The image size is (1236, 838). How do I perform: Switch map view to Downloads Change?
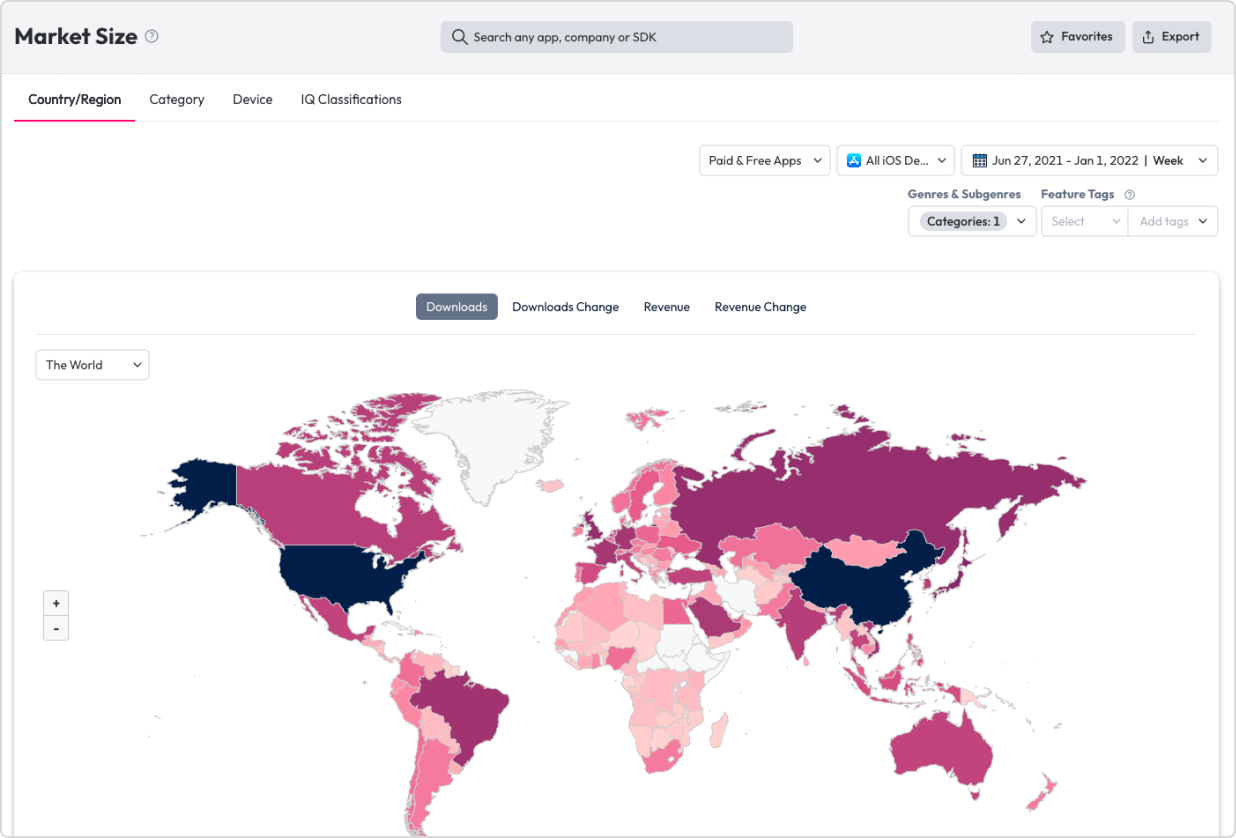[x=565, y=307]
